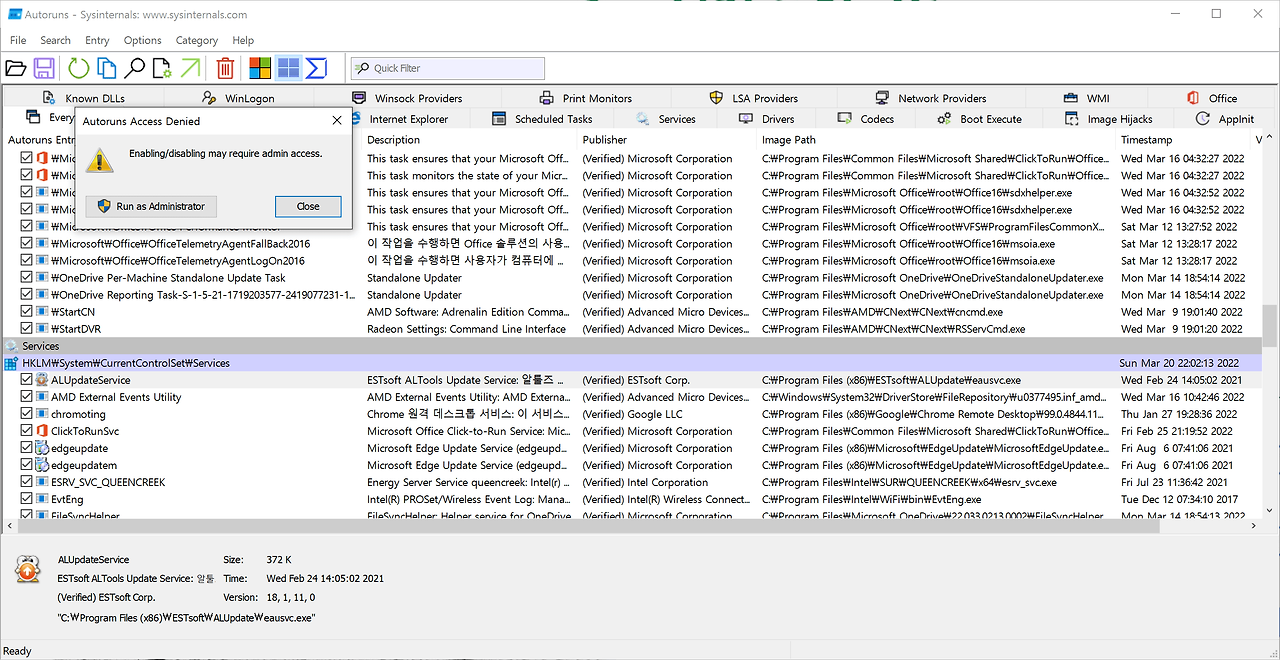Open a saved Autoruns file
The image size is (1280, 660).
16,67
